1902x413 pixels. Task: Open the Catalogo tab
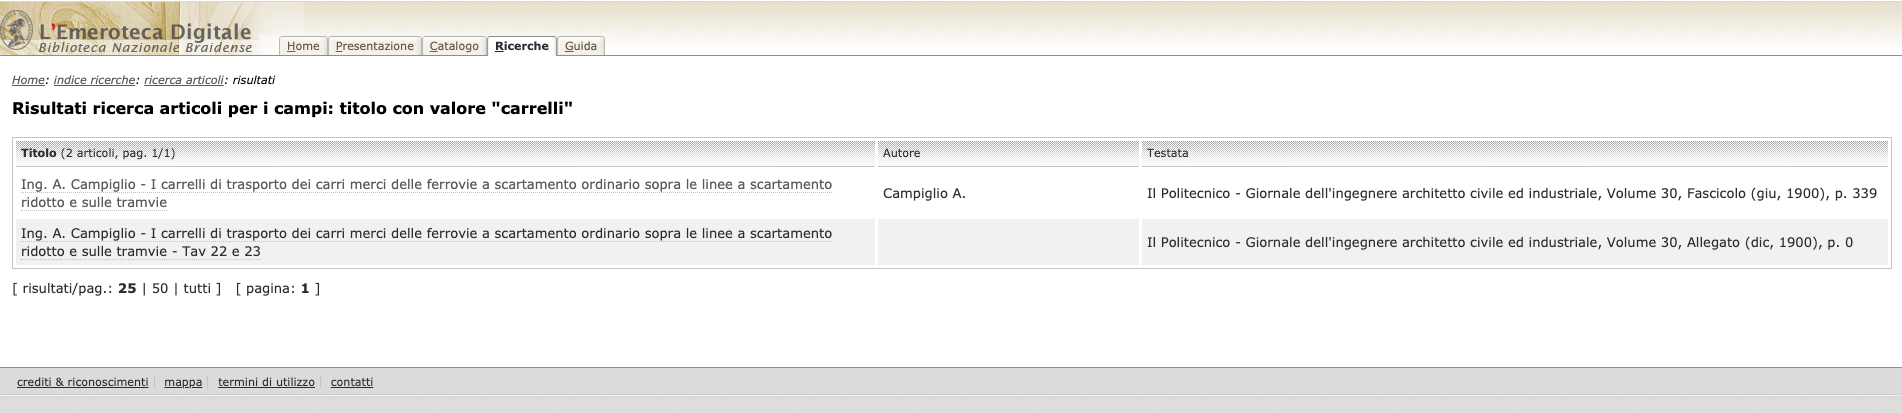(x=454, y=46)
